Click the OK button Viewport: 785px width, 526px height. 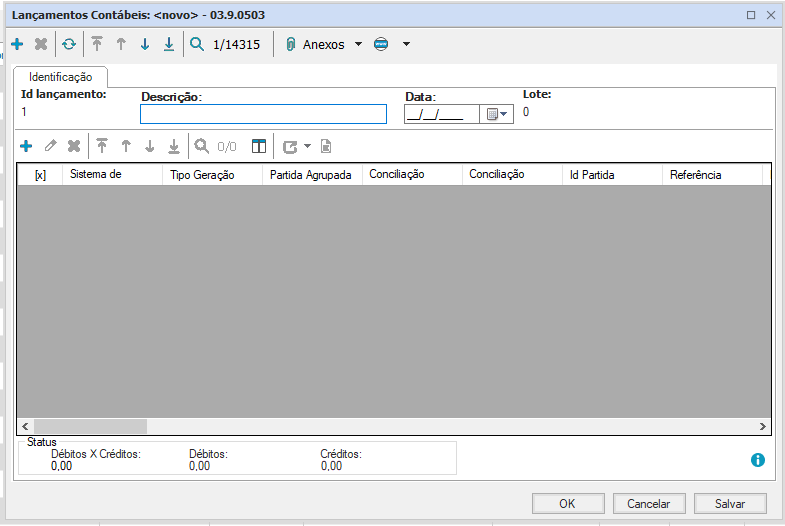pos(568,503)
